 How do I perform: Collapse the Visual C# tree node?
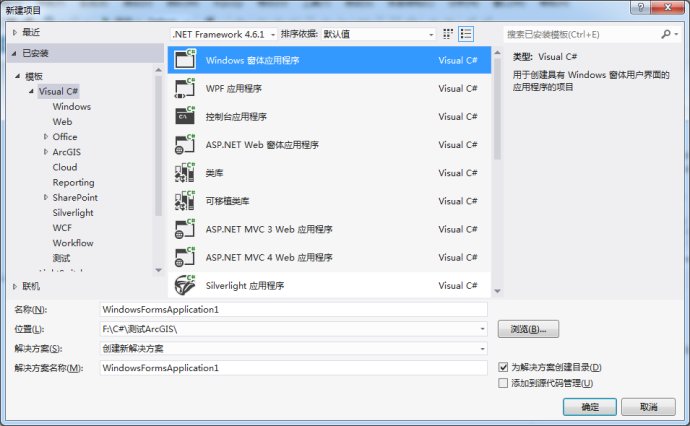coord(31,92)
